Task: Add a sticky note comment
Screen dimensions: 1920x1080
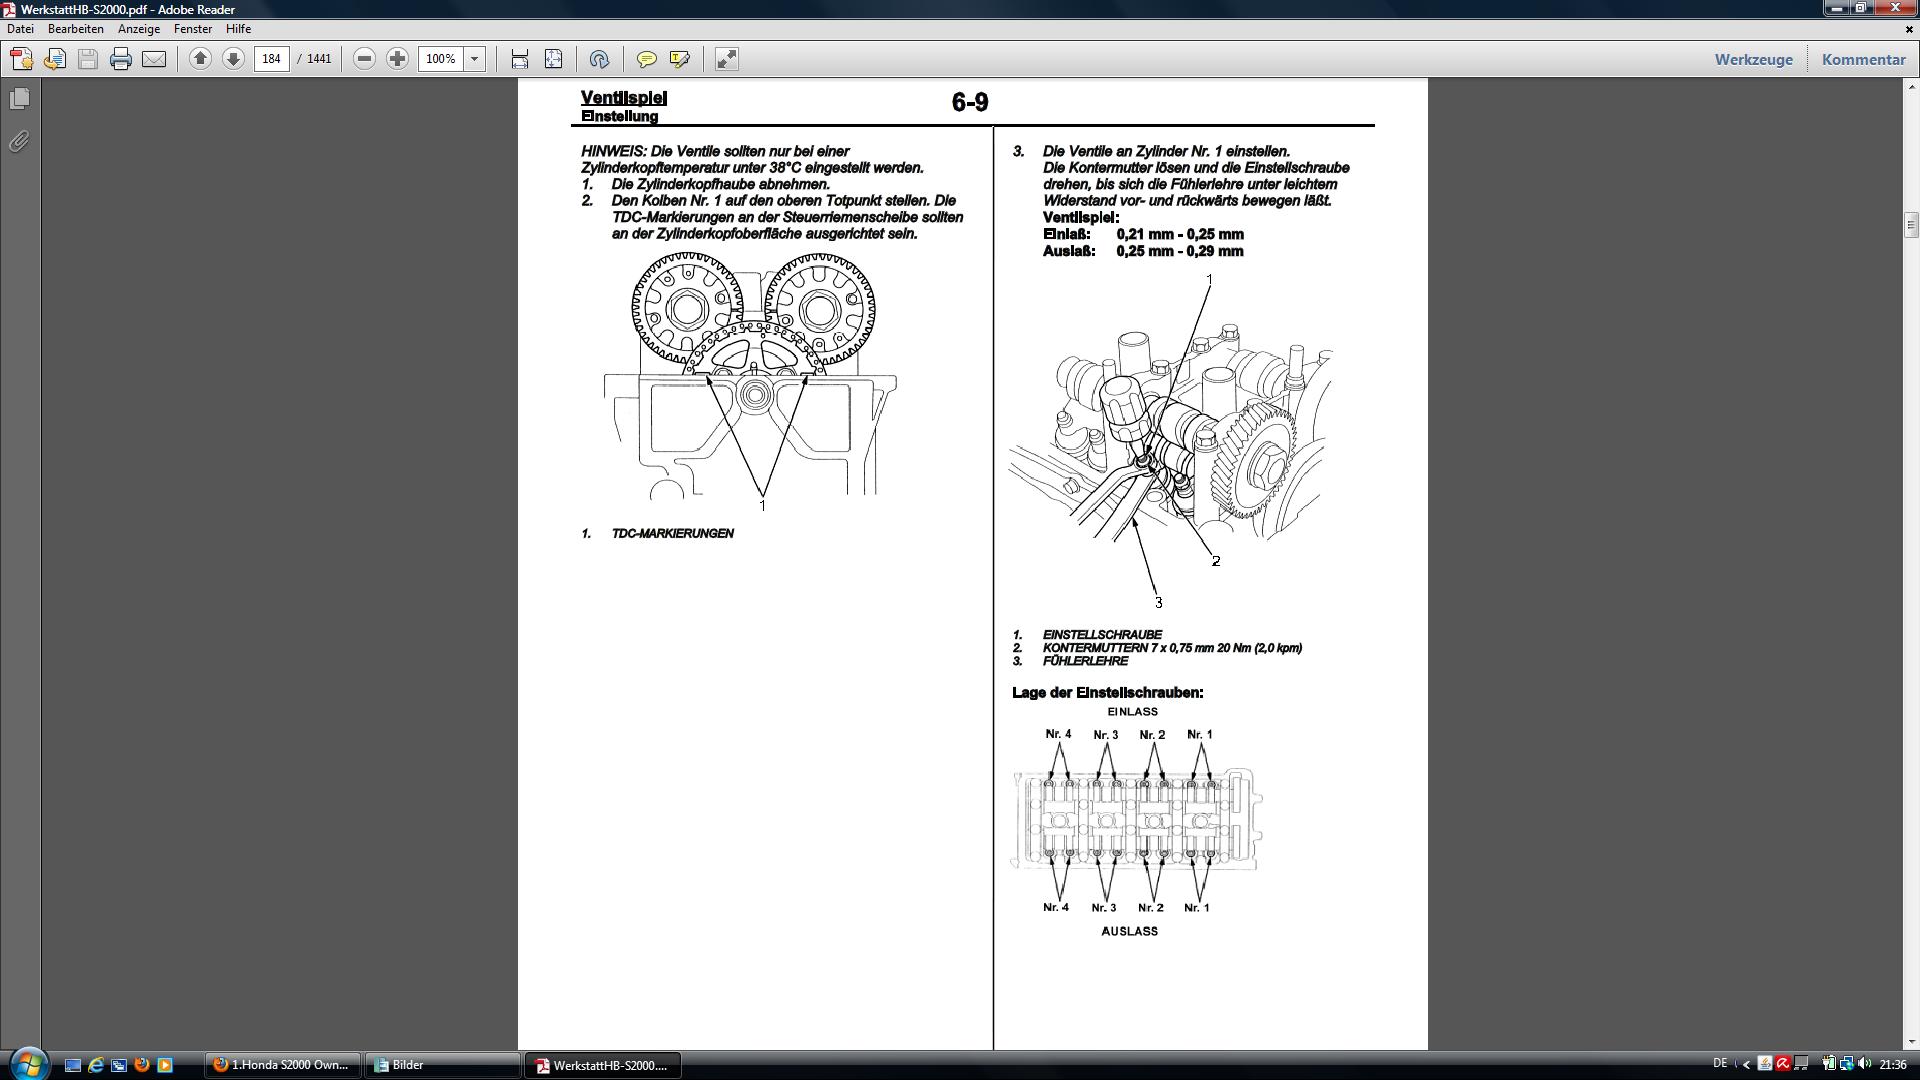Action: click(x=647, y=59)
